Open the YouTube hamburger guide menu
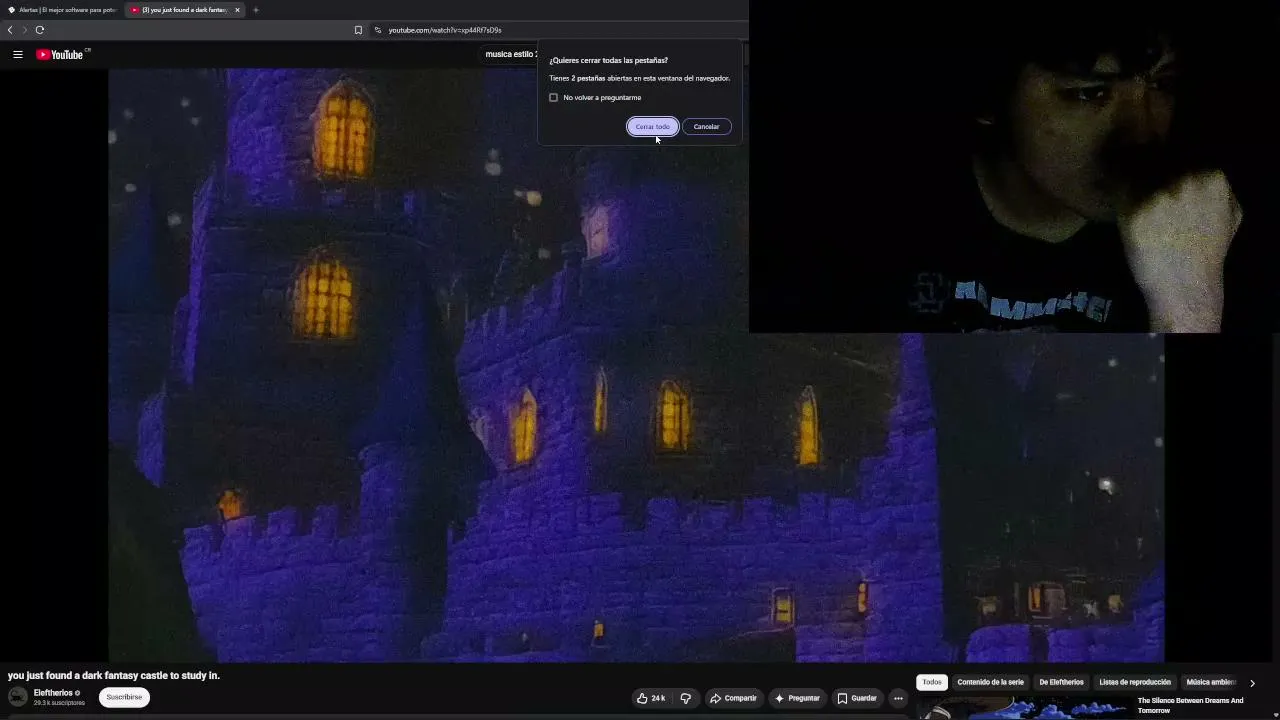Viewport: 1280px width, 720px height. [x=18, y=54]
